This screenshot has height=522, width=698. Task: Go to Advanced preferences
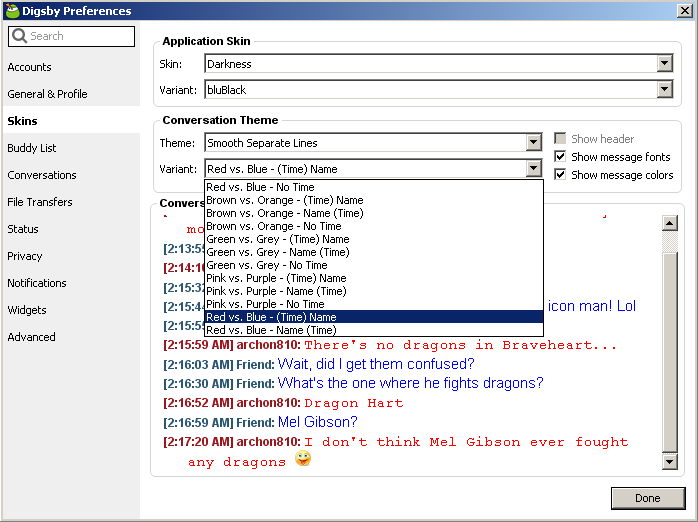(x=71, y=337)
